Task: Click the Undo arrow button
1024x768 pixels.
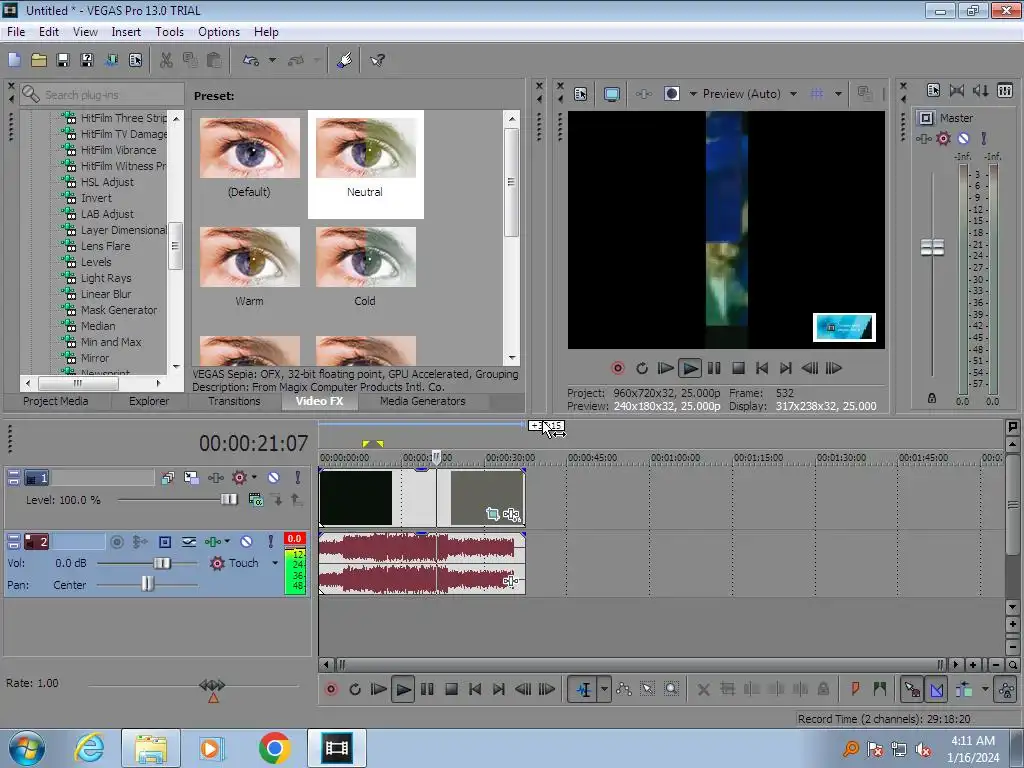Action: [251, 60]
